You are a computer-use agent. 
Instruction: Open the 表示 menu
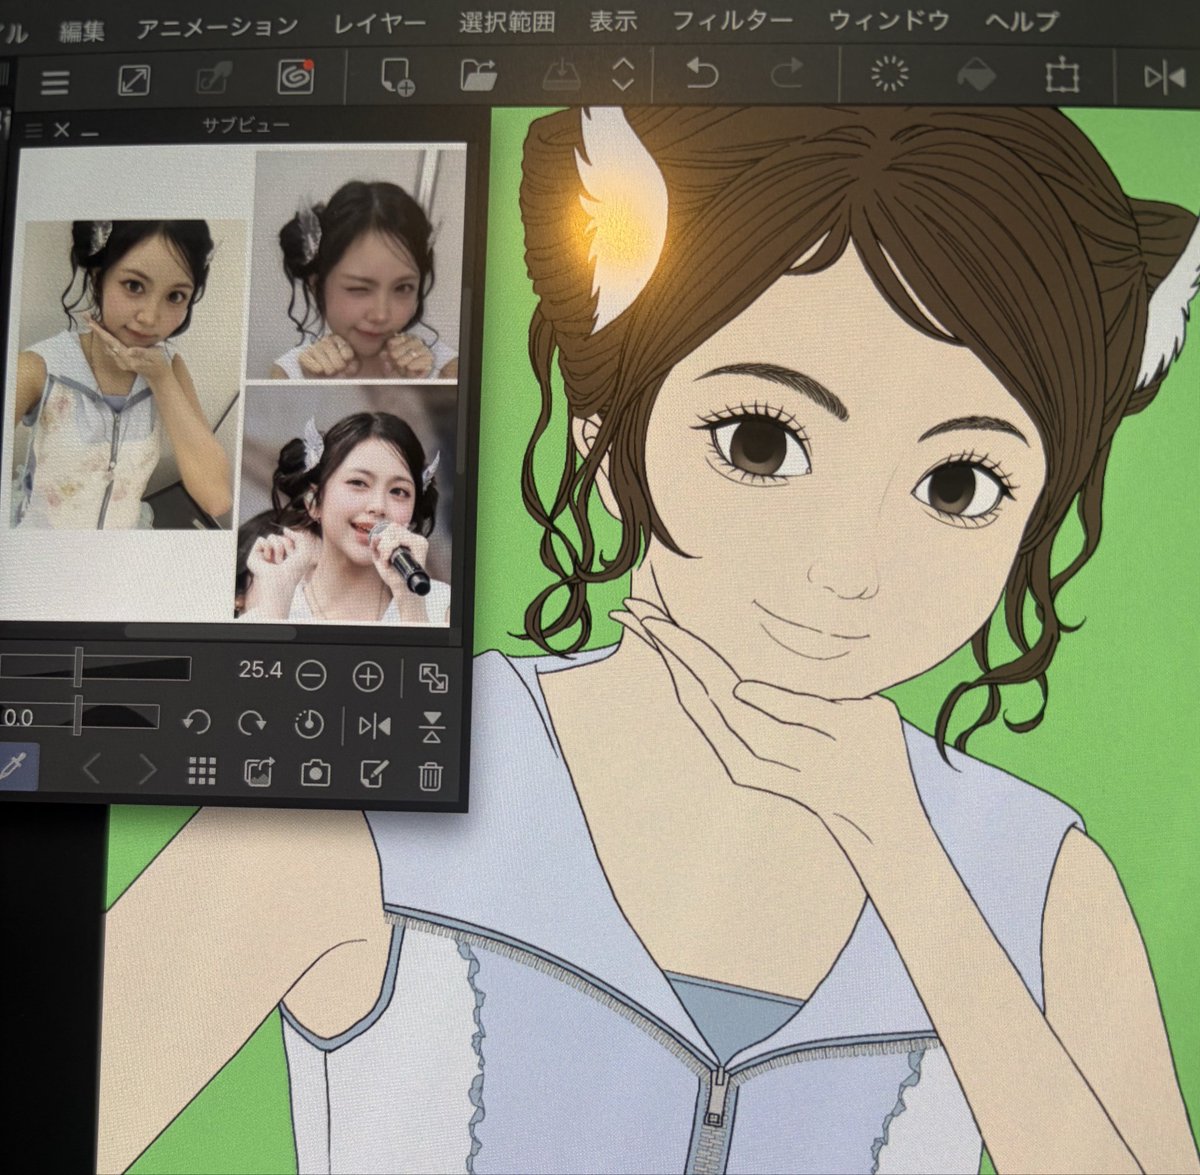pos(613,21)
